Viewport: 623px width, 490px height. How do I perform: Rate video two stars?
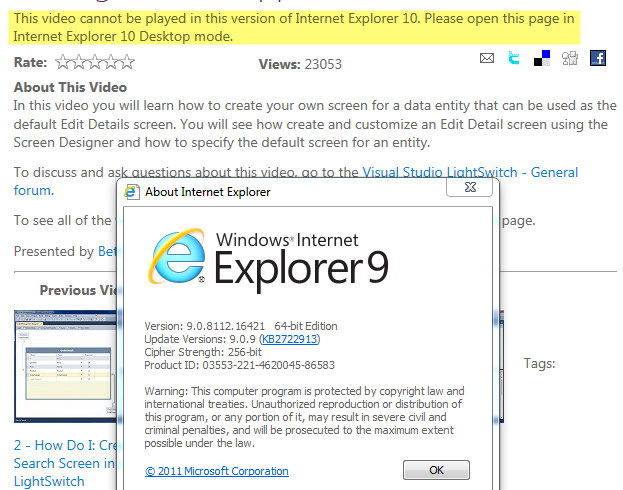79,62
